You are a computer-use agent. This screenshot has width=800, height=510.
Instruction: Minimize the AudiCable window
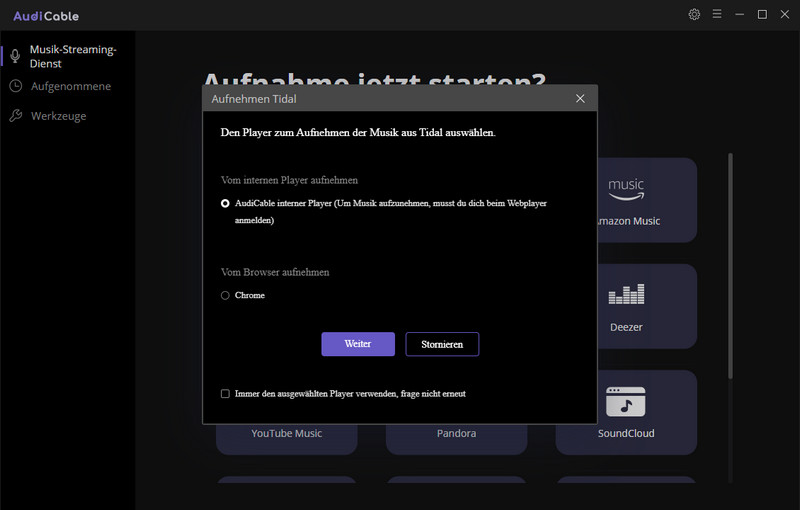point(739,14)
